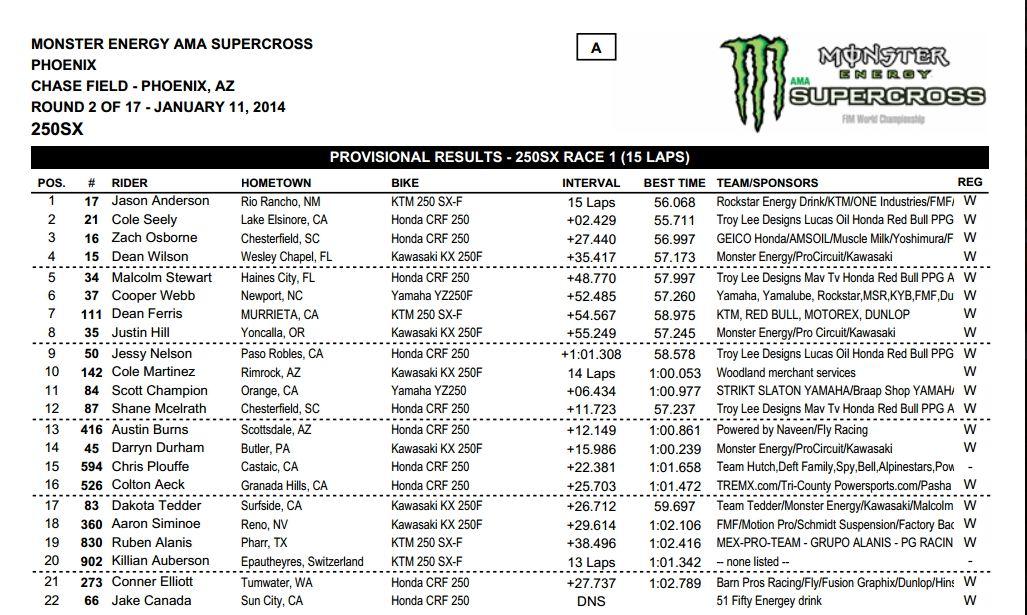The image size is (1027, 615).
Task: Click the Monster Energy claw logo
Action: point(753,81)
